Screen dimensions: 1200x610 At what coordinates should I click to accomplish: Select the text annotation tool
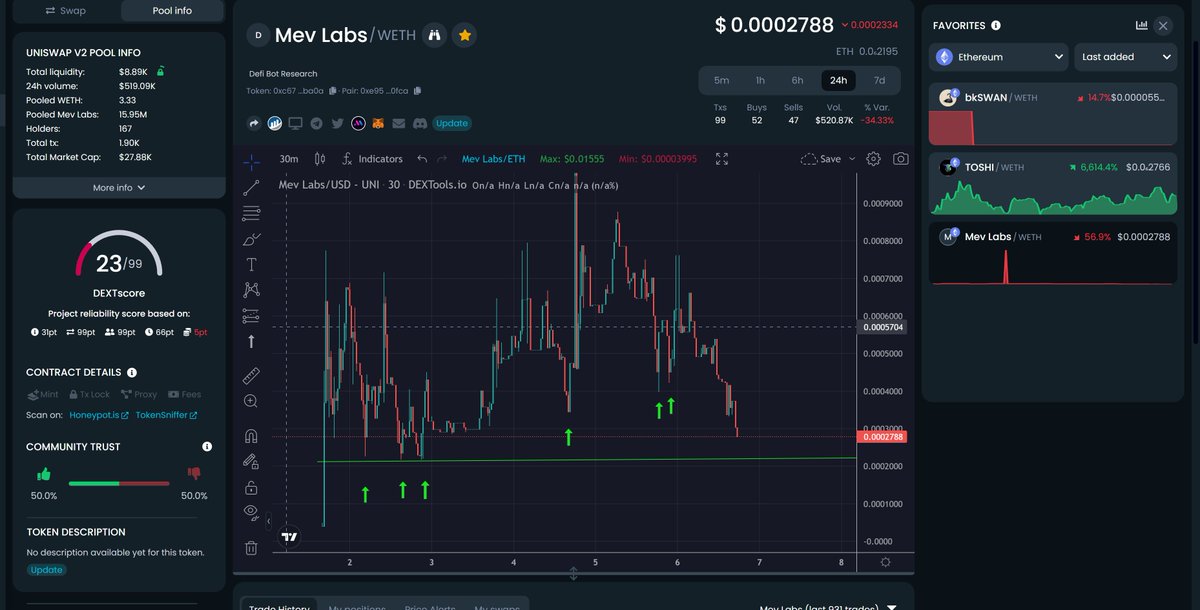coord(251,265)
